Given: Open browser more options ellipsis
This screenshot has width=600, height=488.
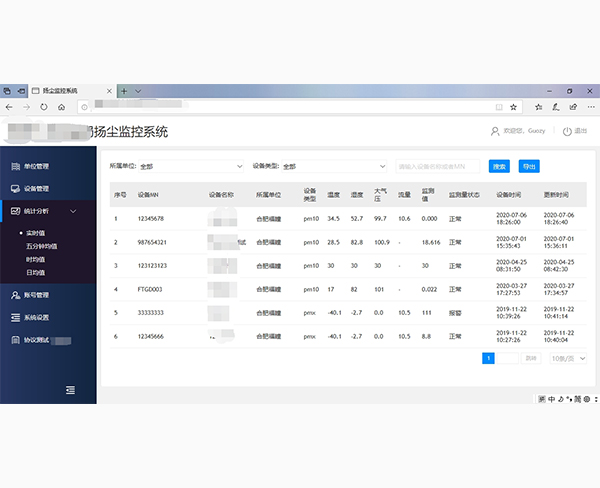Looking at the screenshot, I should tap(591, 107).
